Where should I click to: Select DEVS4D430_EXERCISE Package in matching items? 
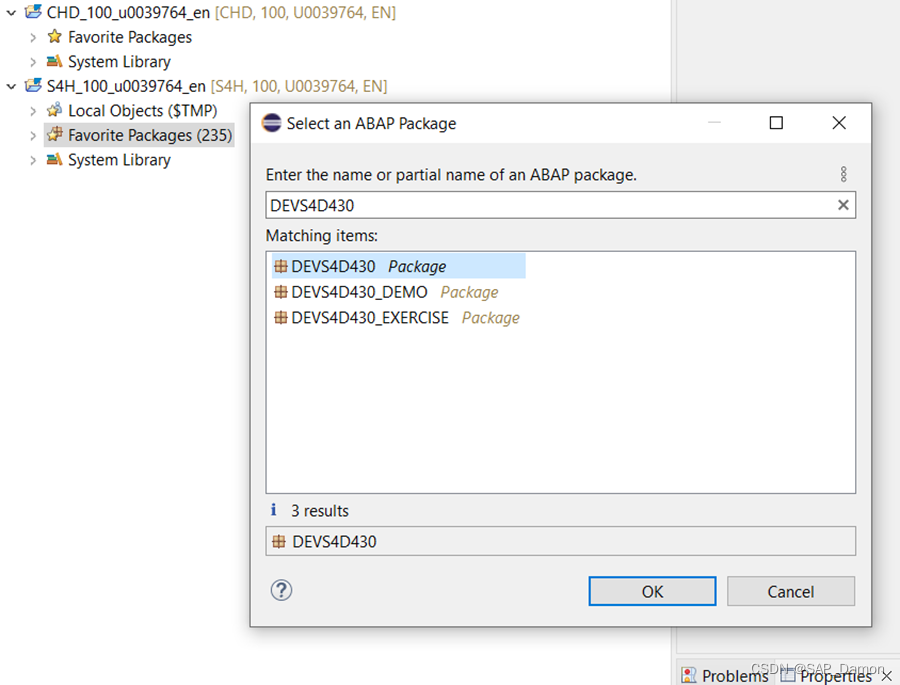[397, 317]
